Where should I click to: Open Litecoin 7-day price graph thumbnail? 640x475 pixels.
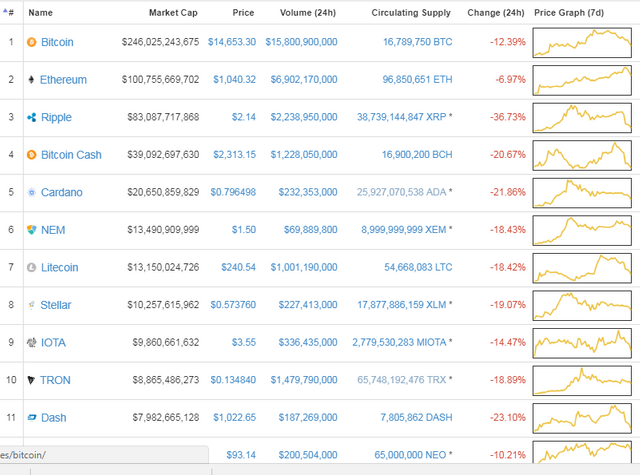[x=582, y=268]
